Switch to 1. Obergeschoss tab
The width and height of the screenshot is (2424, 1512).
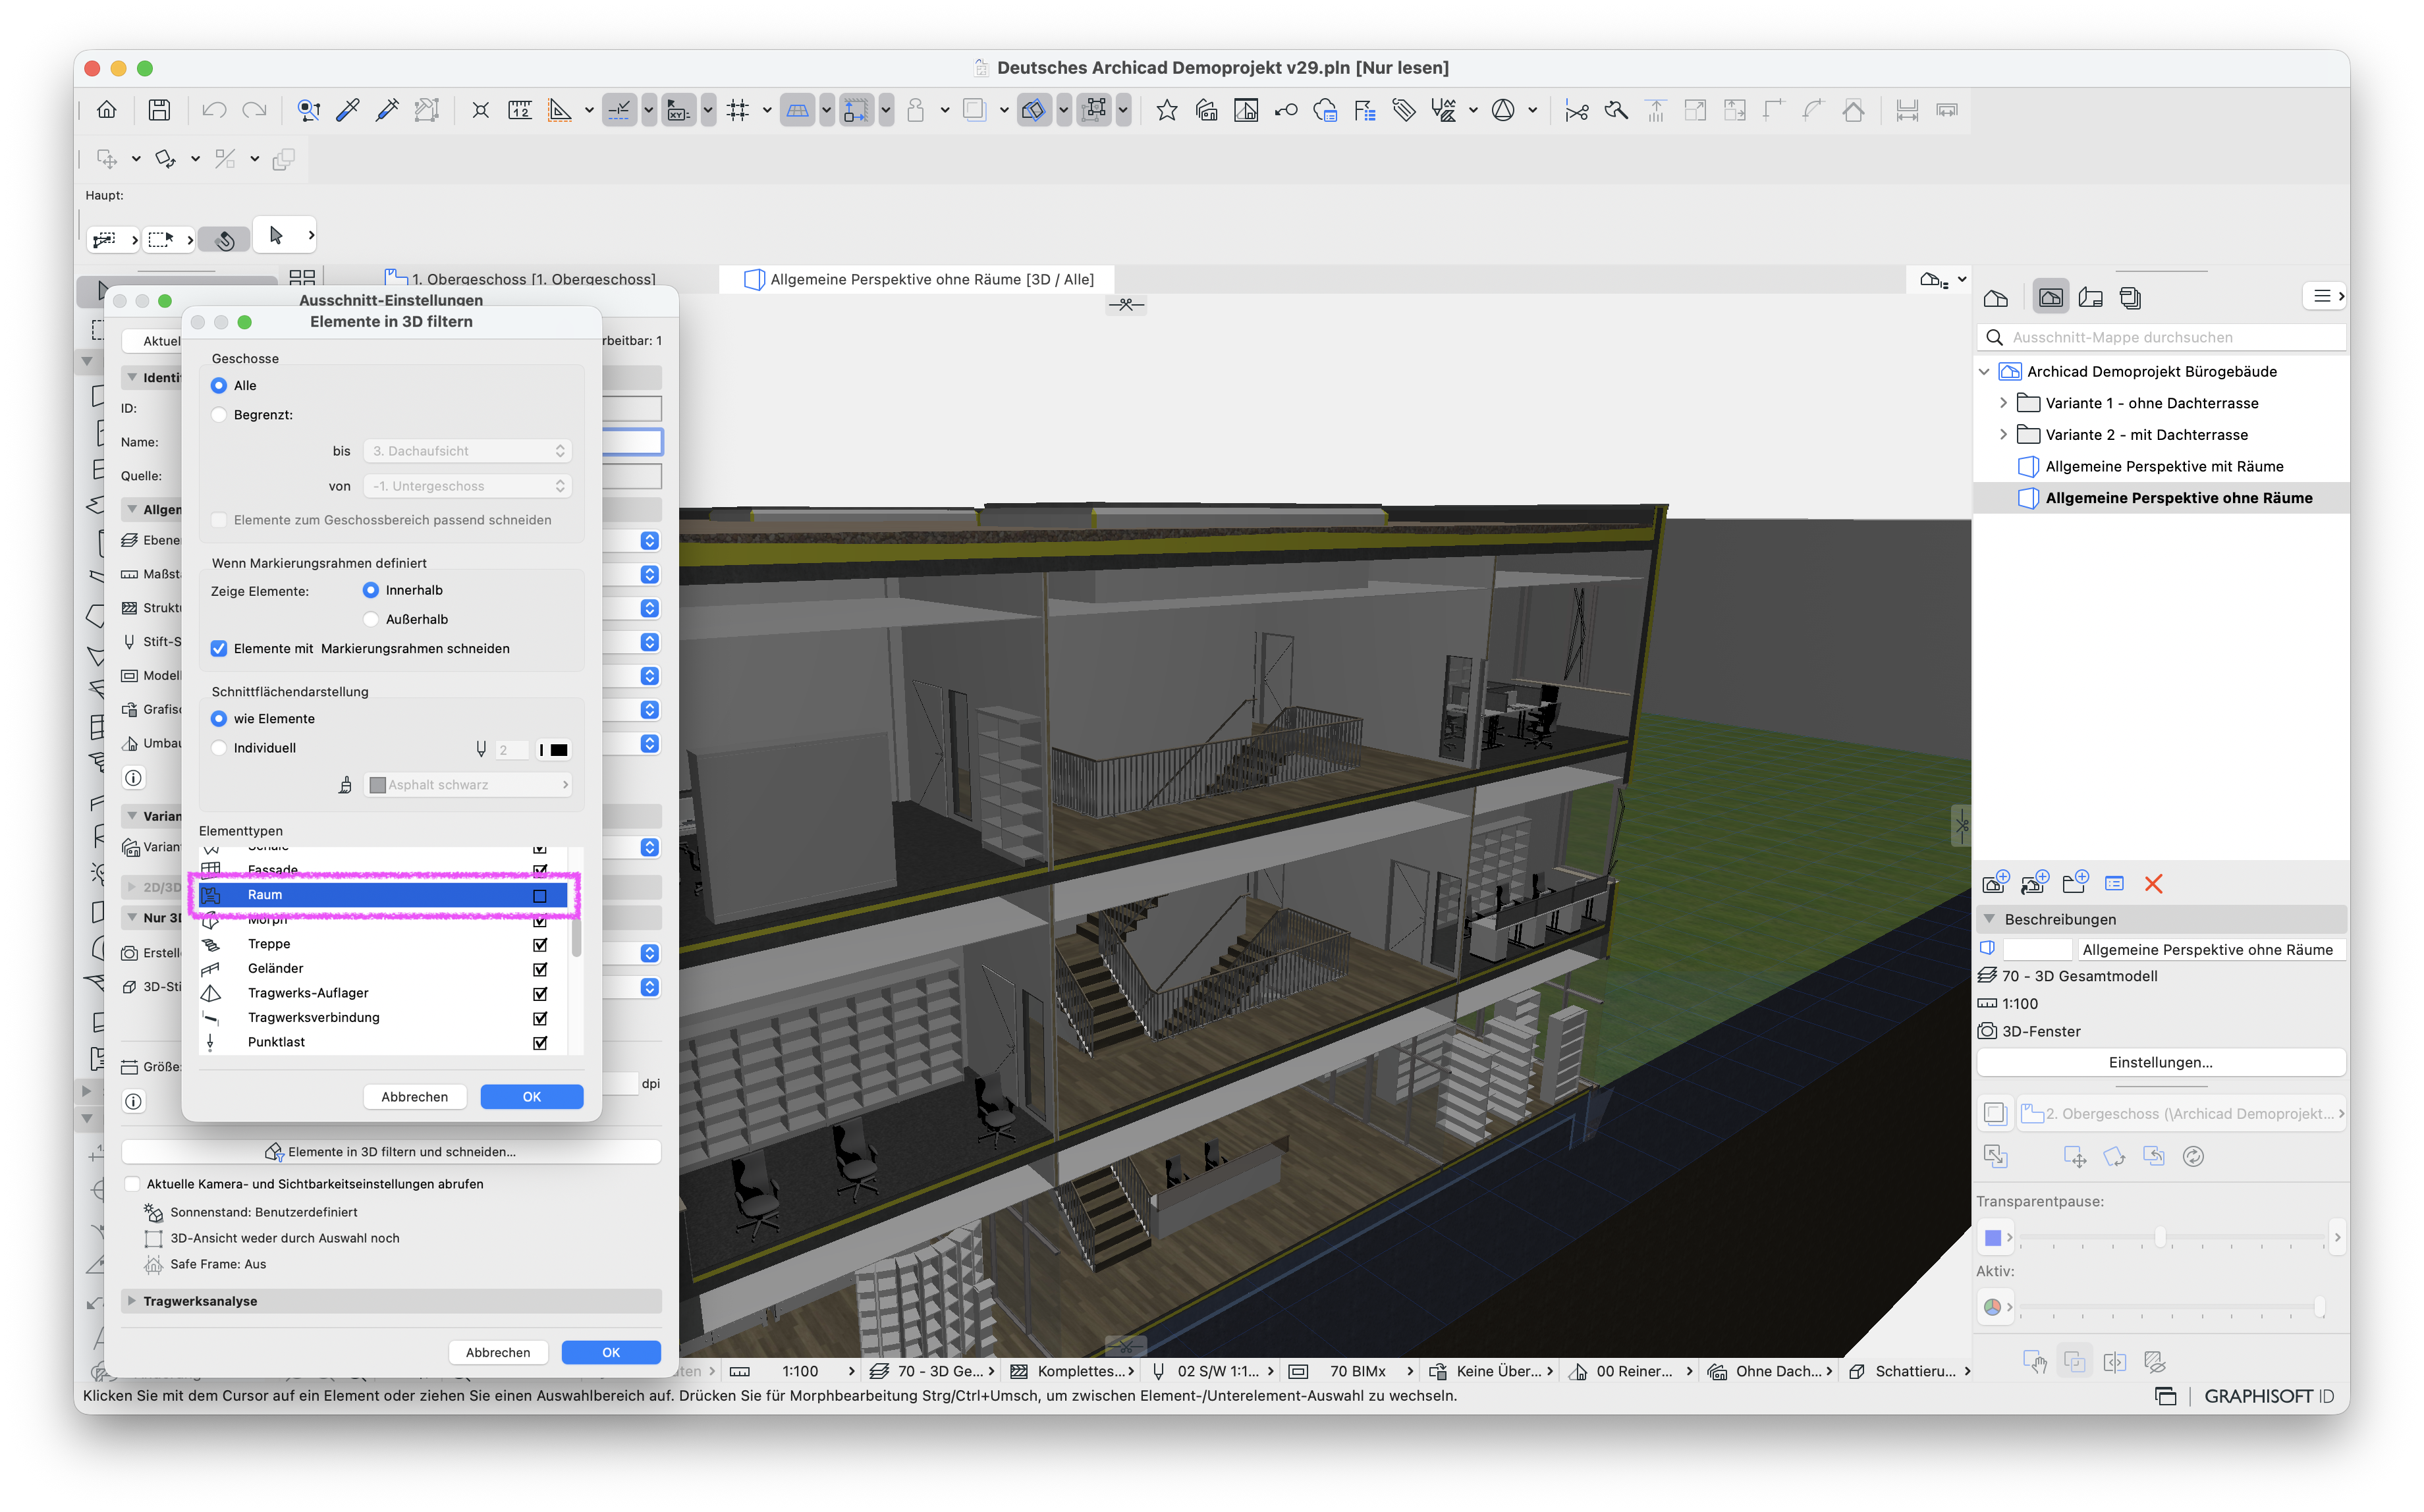[x=521, y=279]
